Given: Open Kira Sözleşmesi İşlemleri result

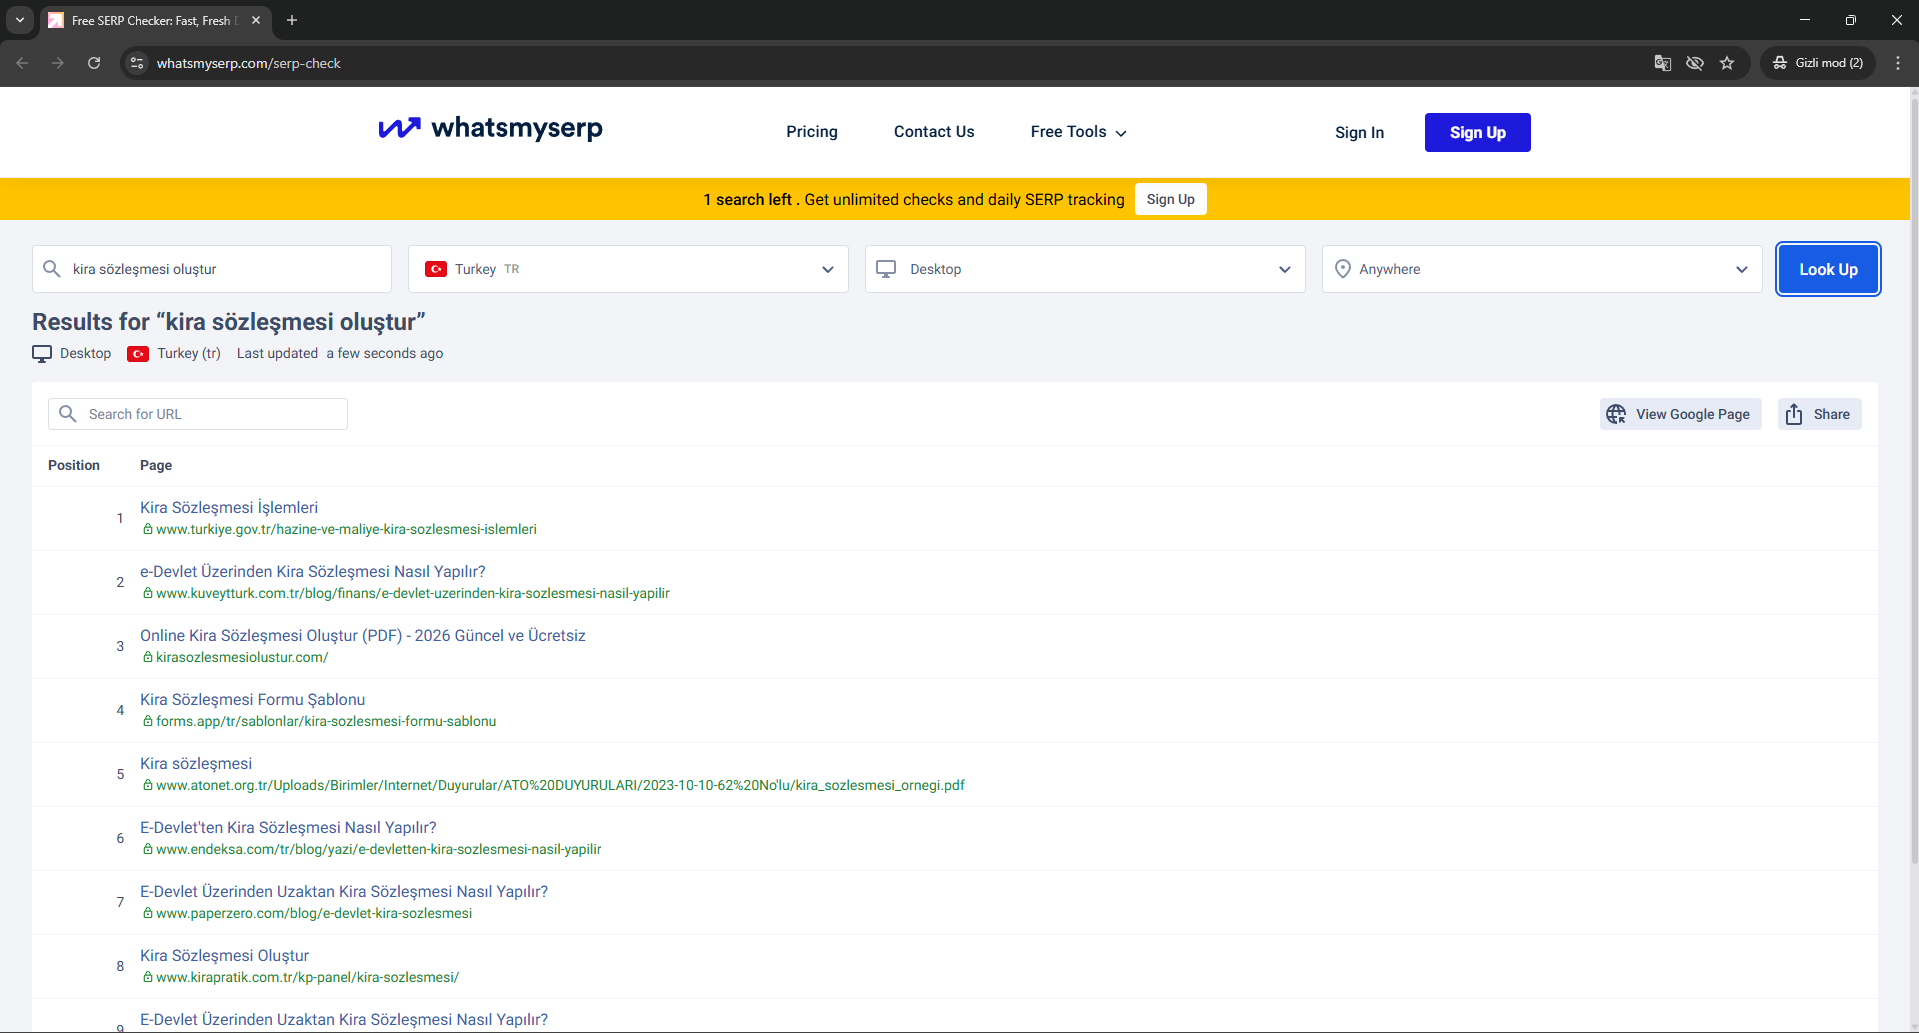Looking at the screenshot, I should (229, 508).
